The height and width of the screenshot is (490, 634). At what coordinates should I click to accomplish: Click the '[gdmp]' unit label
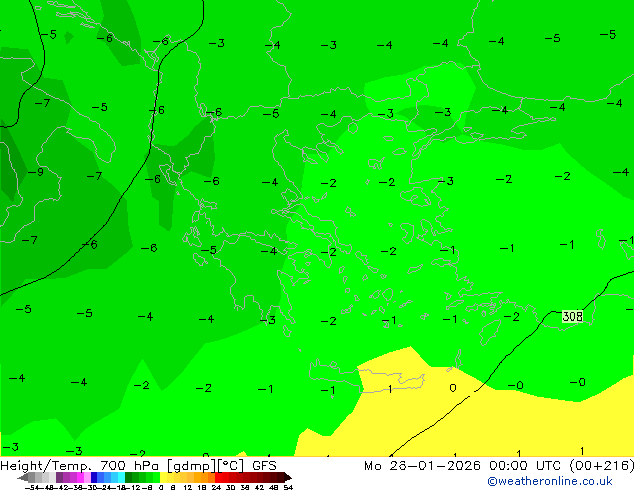click(x=192, y=466)
